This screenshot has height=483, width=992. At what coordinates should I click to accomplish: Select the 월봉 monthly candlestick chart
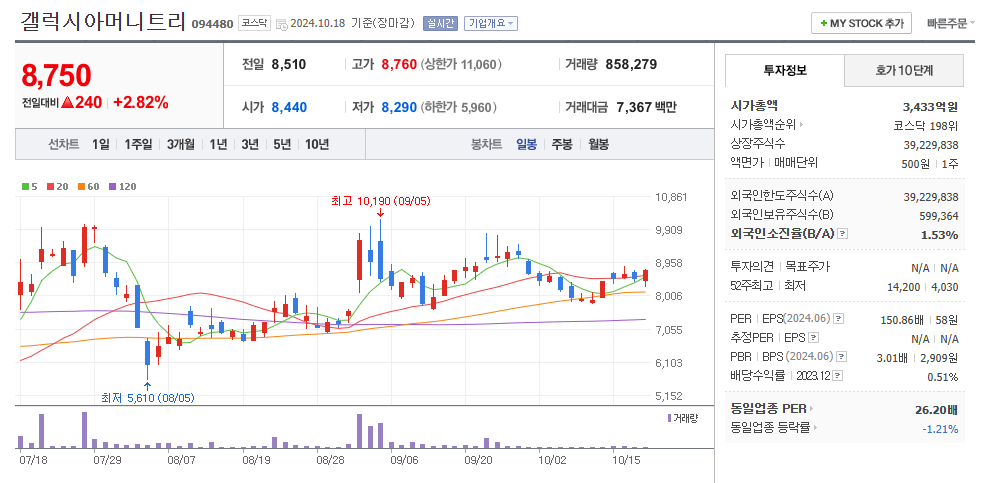pos(598,144)
